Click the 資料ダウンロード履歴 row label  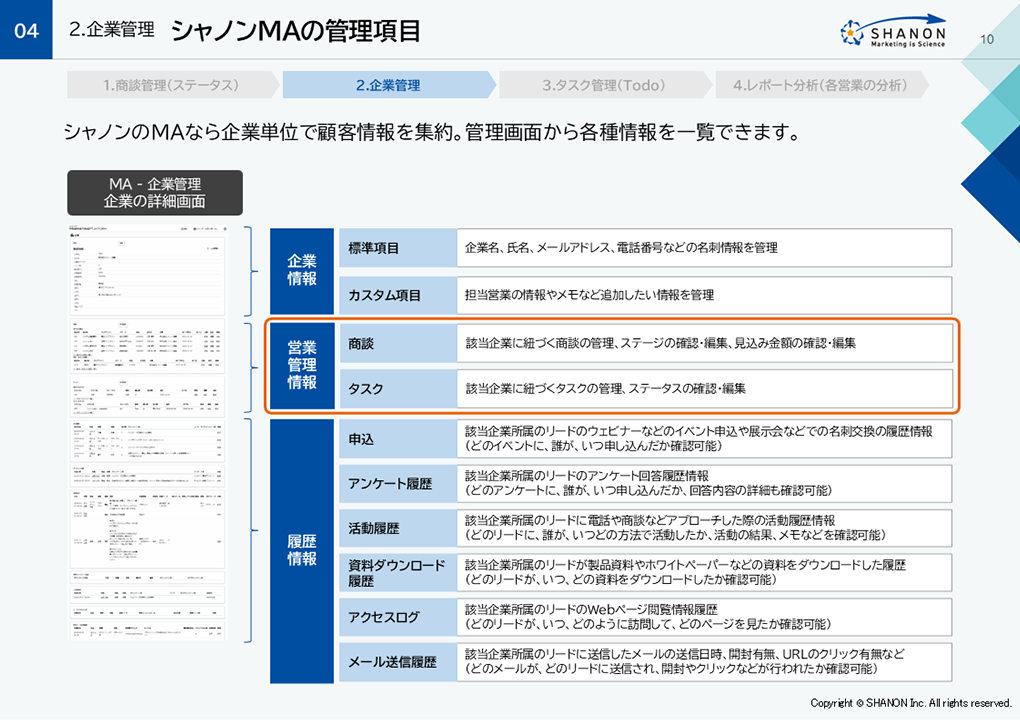[397, 573]
